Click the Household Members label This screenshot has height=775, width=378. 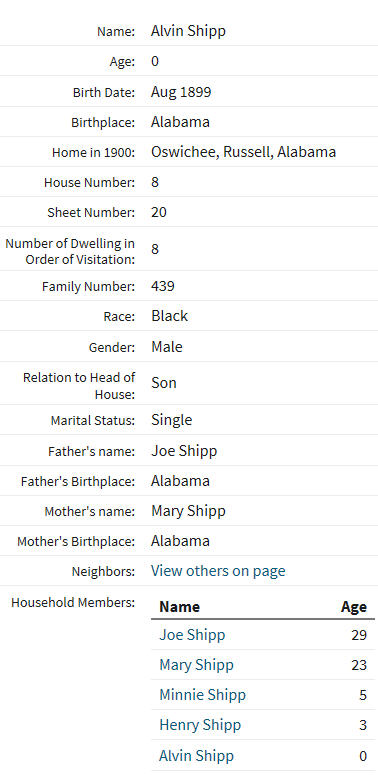(73, 603)
